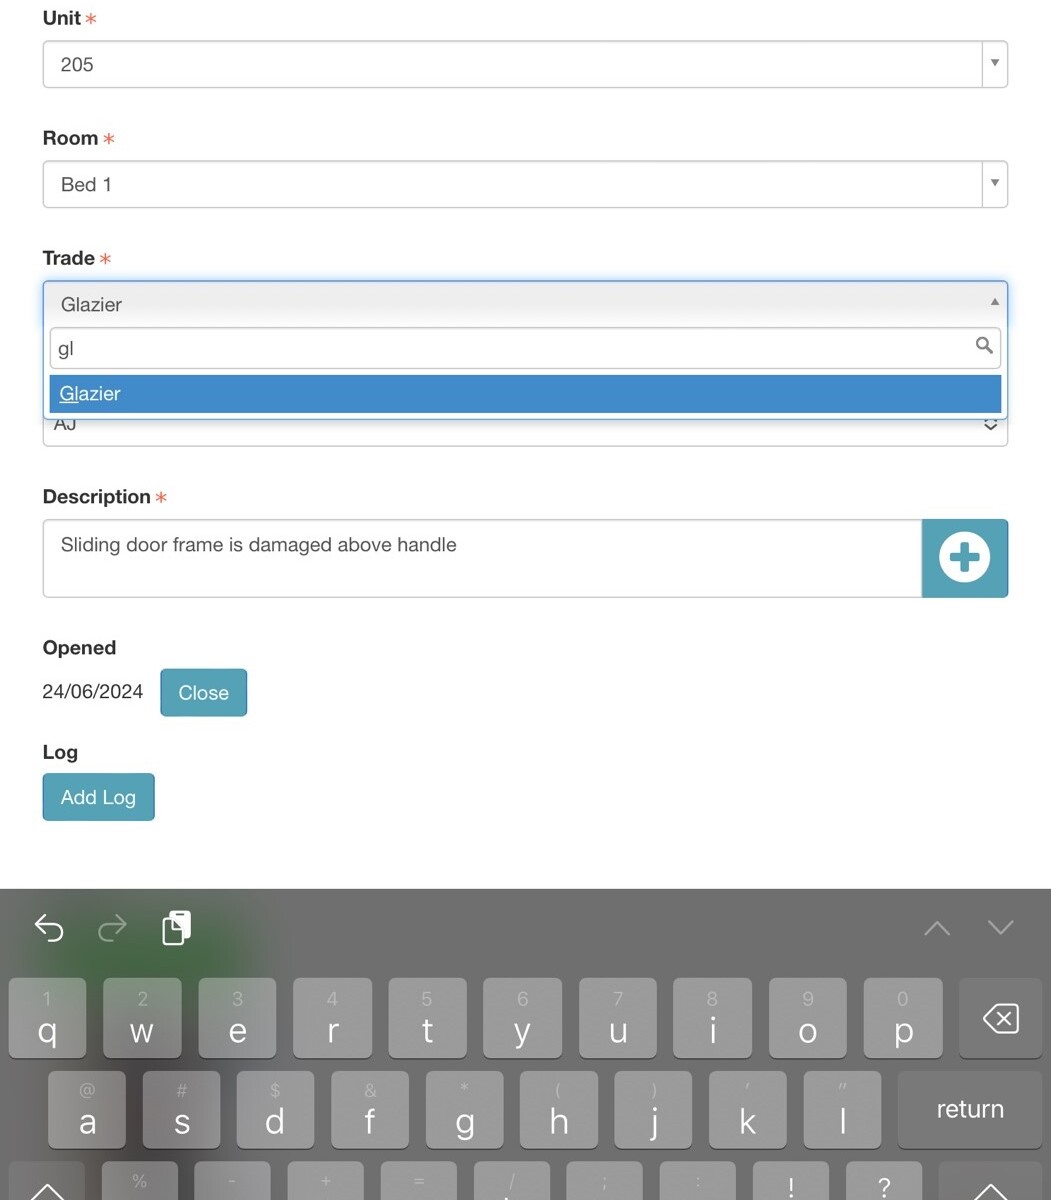Tap the letter g key
The height and width of the screenshot is (1200, 1051).
click(x=464, y=1111)
